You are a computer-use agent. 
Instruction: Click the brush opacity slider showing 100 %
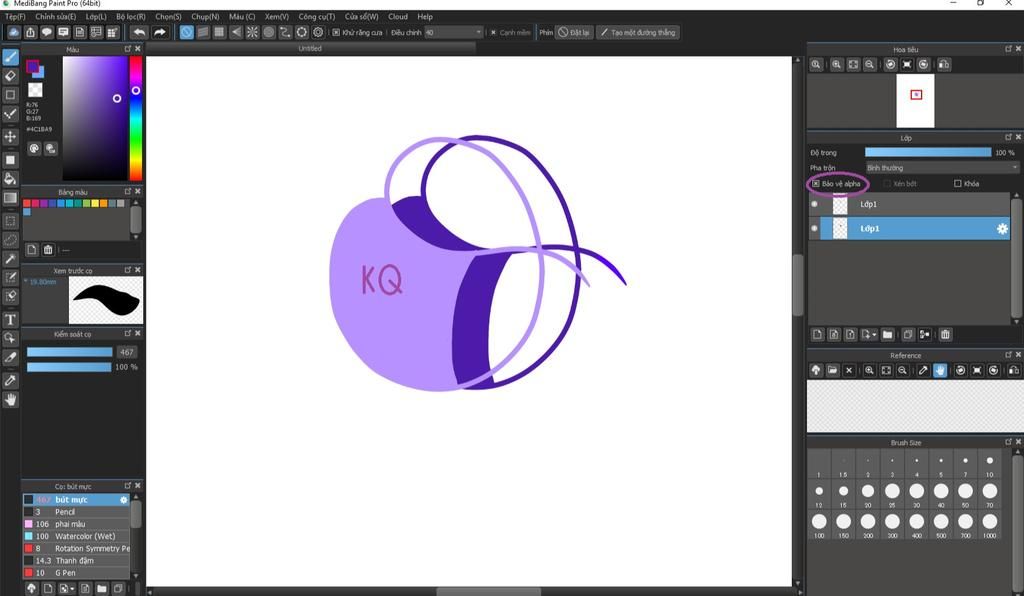(69, 367)
